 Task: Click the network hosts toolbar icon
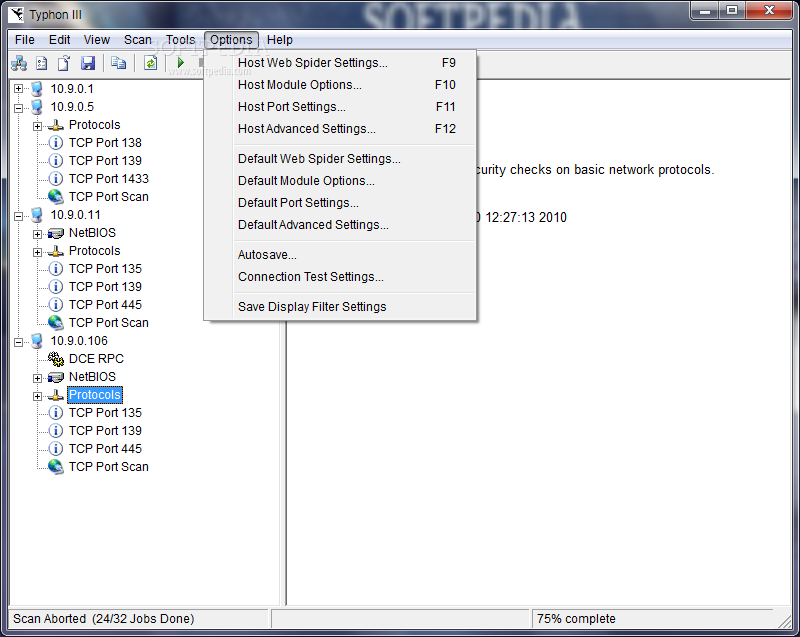[19, 63]
